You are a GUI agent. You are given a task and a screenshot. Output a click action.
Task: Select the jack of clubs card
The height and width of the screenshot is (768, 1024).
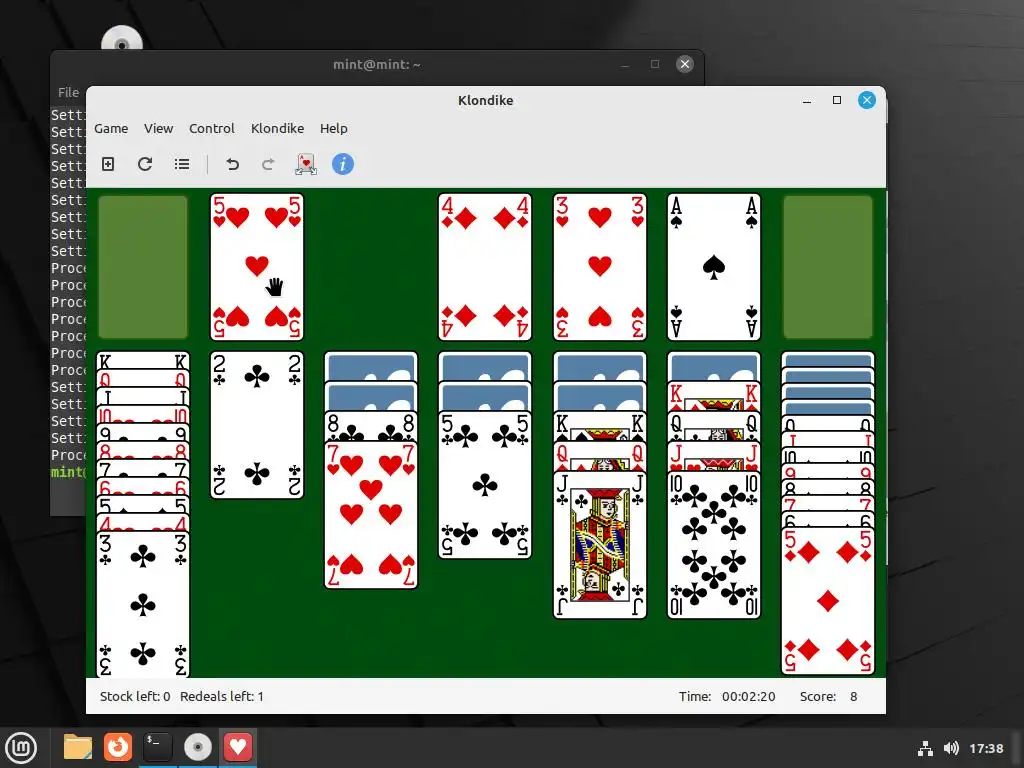pyautogui.click(x=600, y=545)
